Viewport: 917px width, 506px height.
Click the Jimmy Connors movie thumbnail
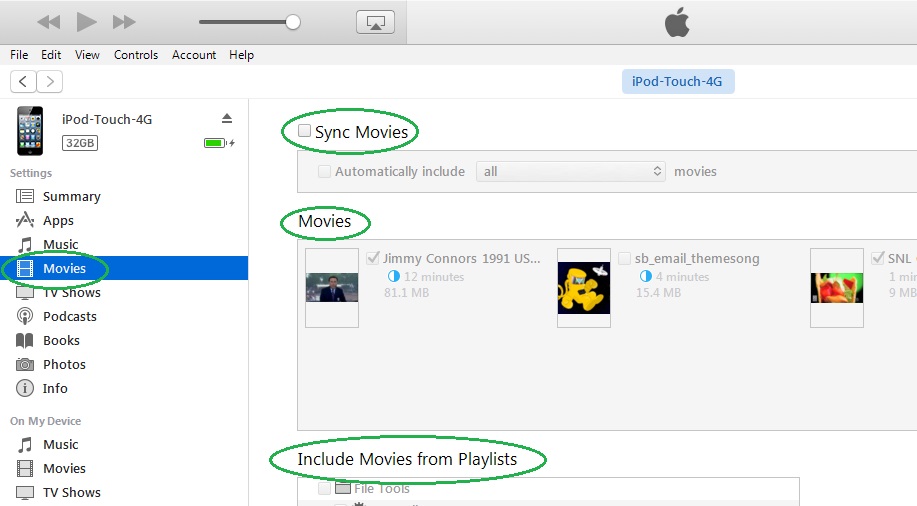coord(332,287)
